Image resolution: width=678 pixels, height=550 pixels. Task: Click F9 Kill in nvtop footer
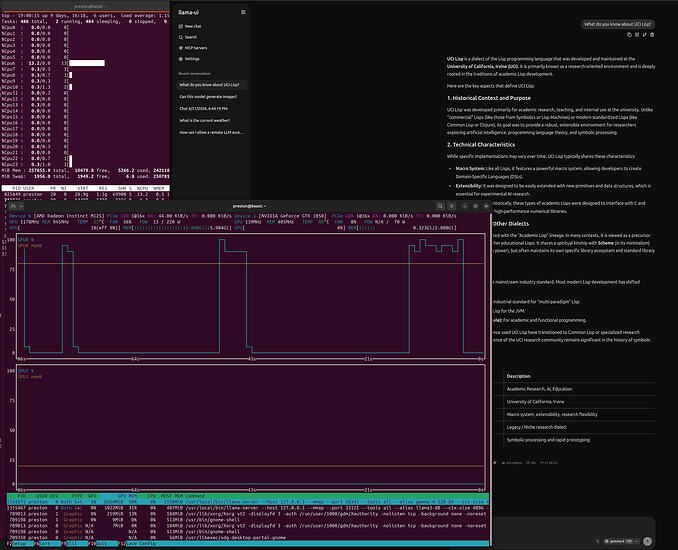[x=74, y=544]
